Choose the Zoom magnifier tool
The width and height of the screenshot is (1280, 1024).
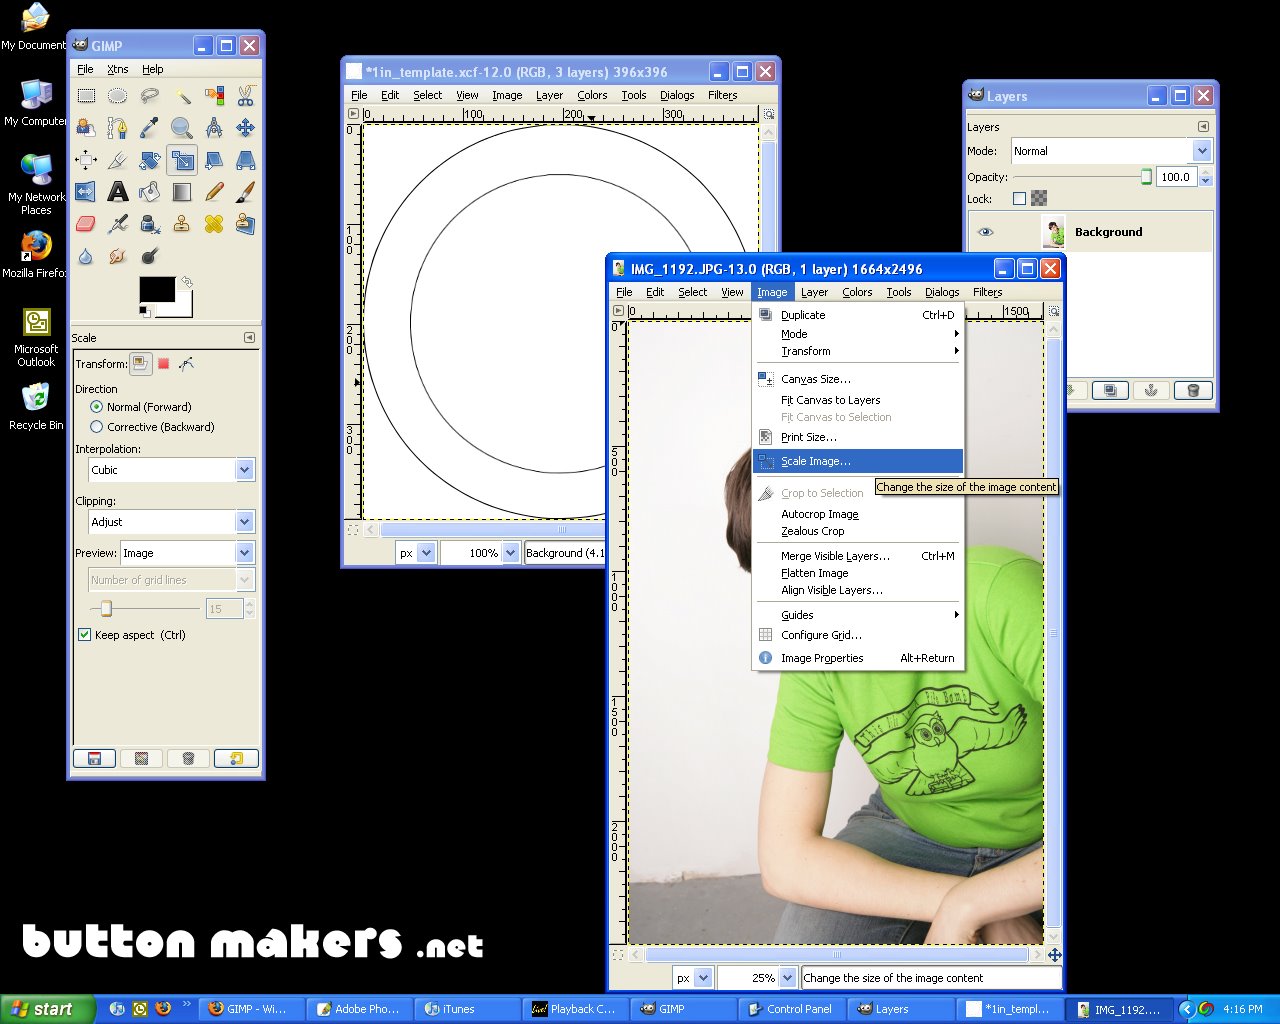click(182, 128)
